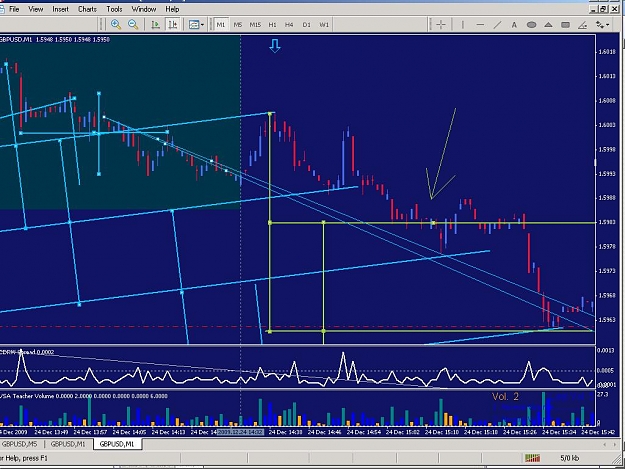Open the Window menu
Screen dimensions: 625x469
point(144,9)
